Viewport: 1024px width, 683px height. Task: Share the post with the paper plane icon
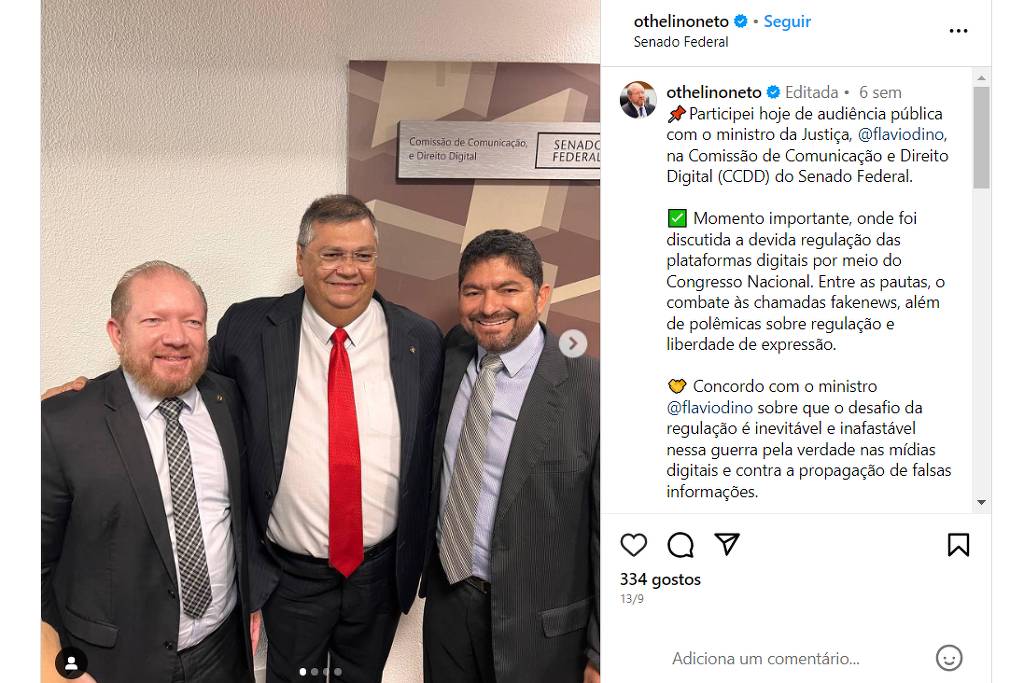726,544
